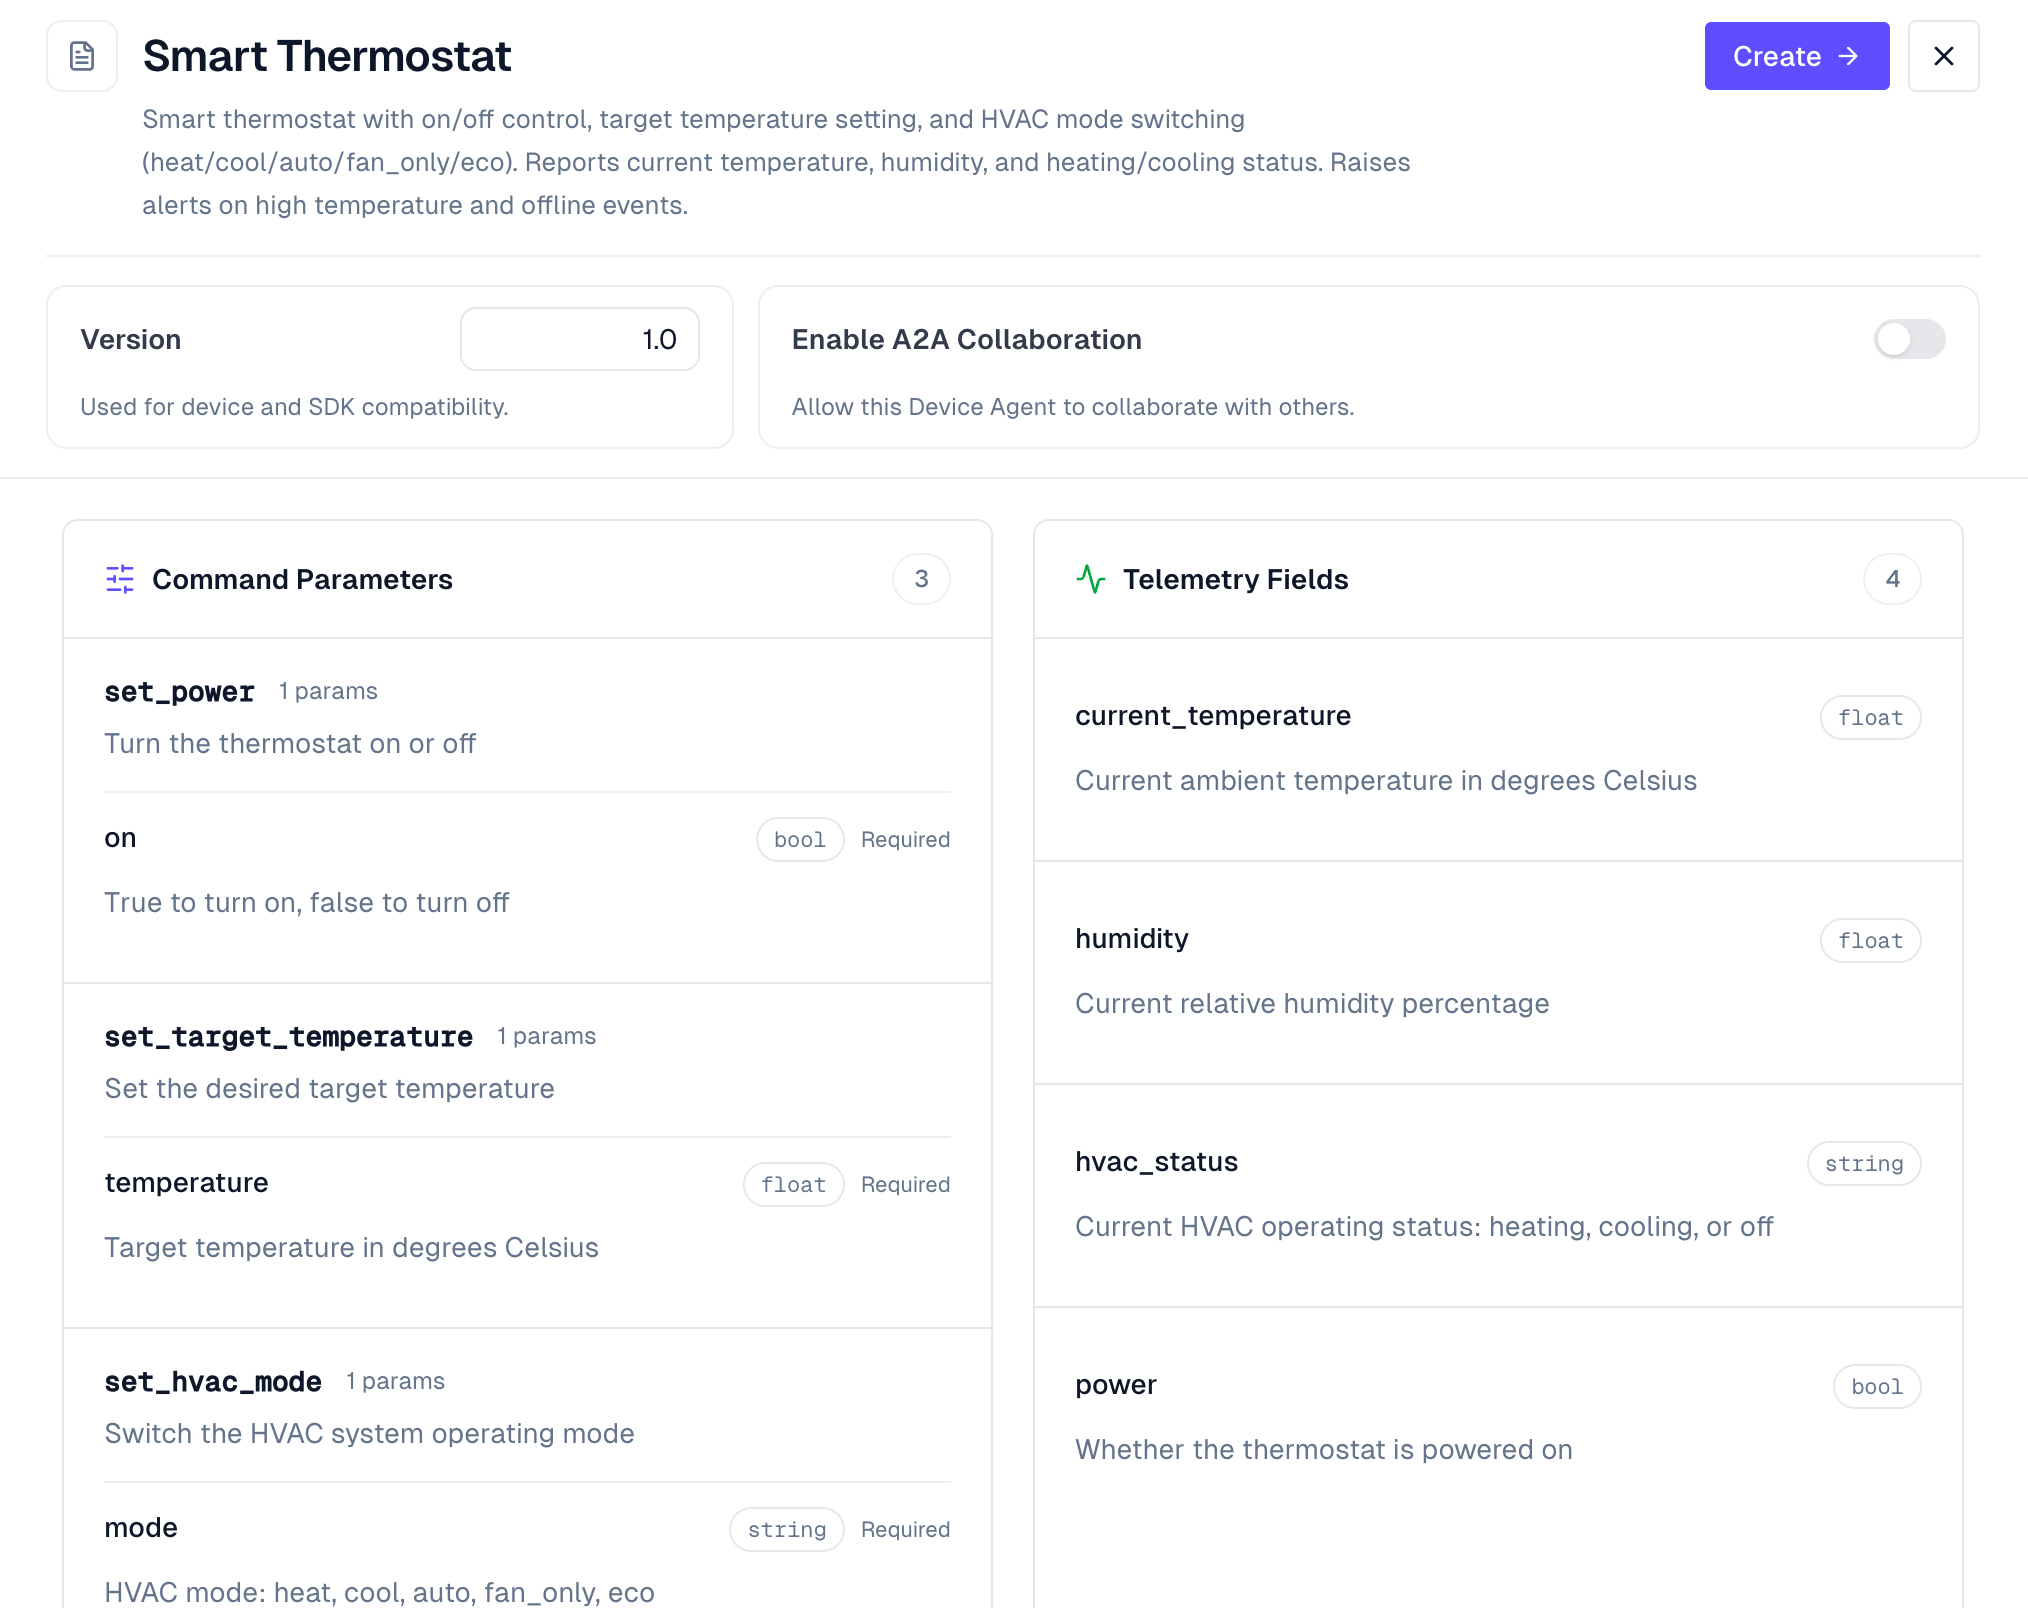This screenshot has height=1608, width=2028.
Task: Click the Required label for on parameter
Action: pyautogui.click(x=905, y=839)
